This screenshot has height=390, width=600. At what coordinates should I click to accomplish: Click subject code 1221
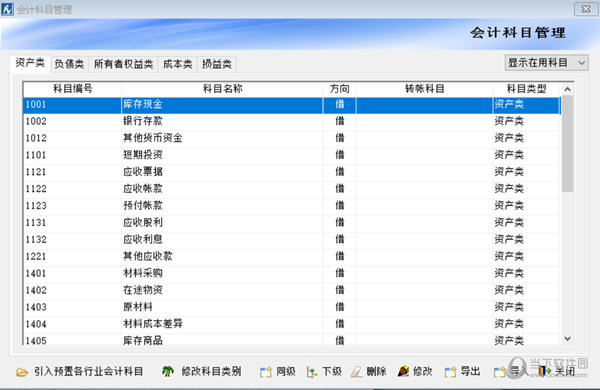[36, 256]
